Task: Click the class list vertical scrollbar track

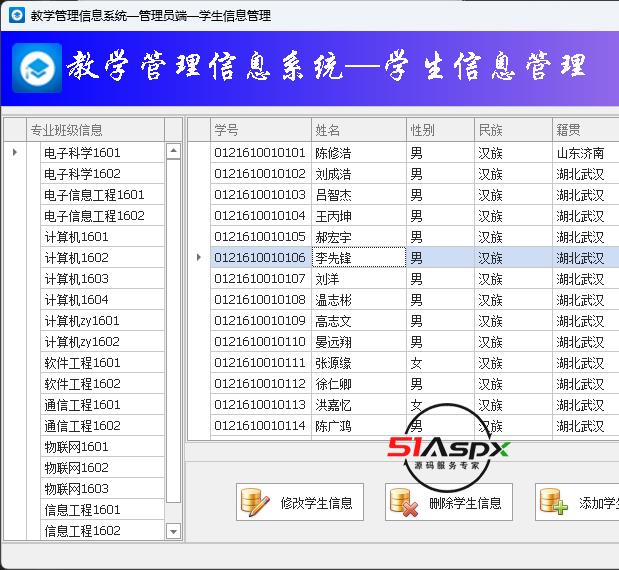Action: pos(173,331)
